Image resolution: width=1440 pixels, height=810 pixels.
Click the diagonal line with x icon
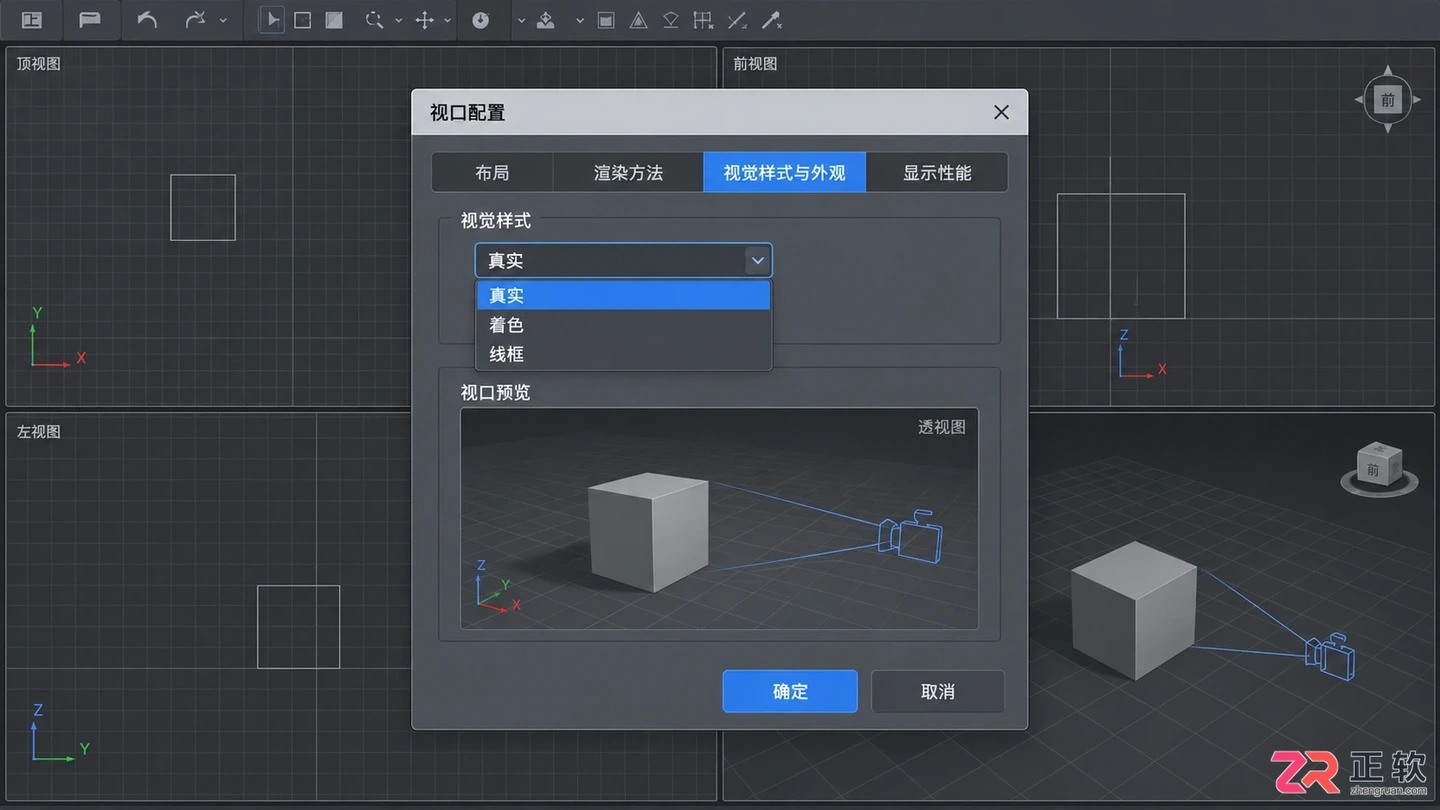tap(737, 20)
